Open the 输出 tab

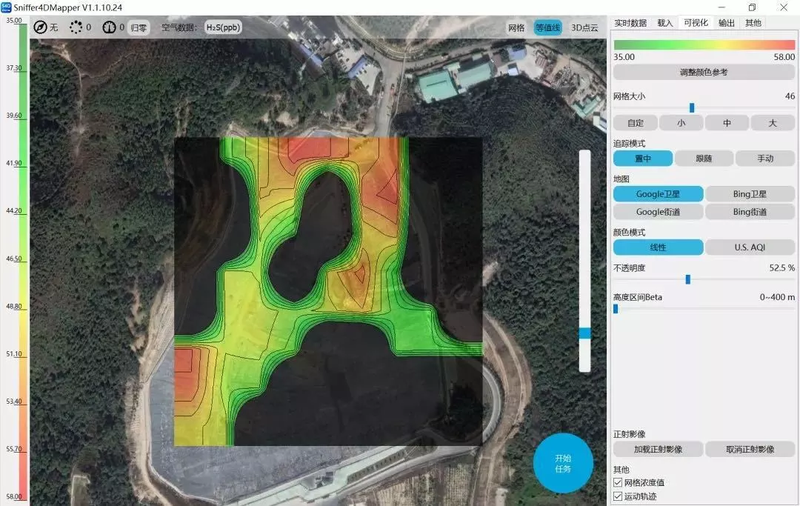(x=727, y=23)
